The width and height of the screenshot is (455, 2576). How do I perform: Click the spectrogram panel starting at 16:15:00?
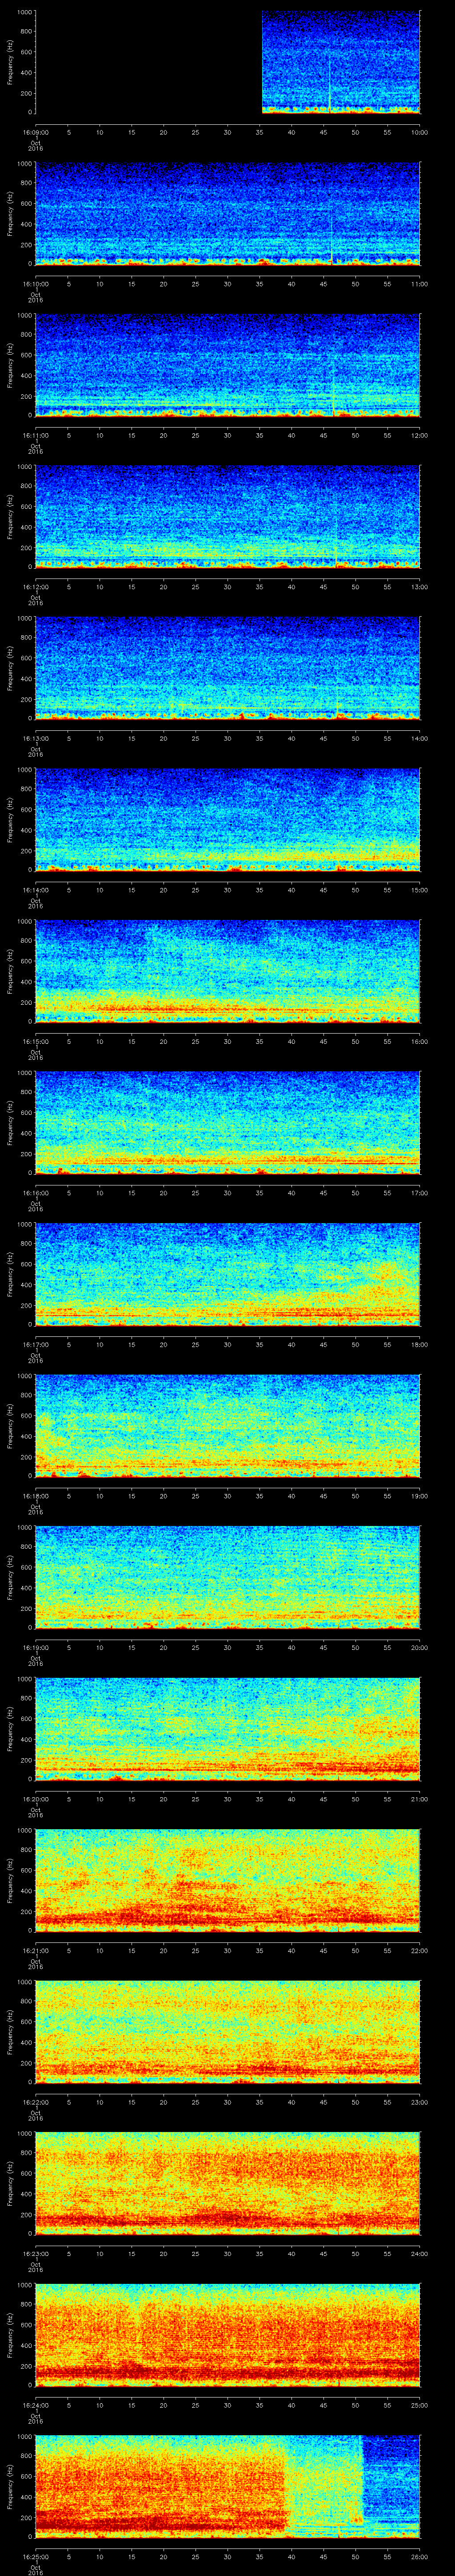pyautogui.click(x=227, y=971)
